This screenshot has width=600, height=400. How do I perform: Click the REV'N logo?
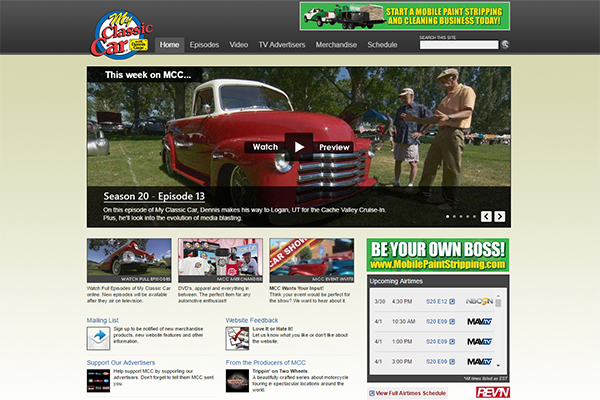493,392
